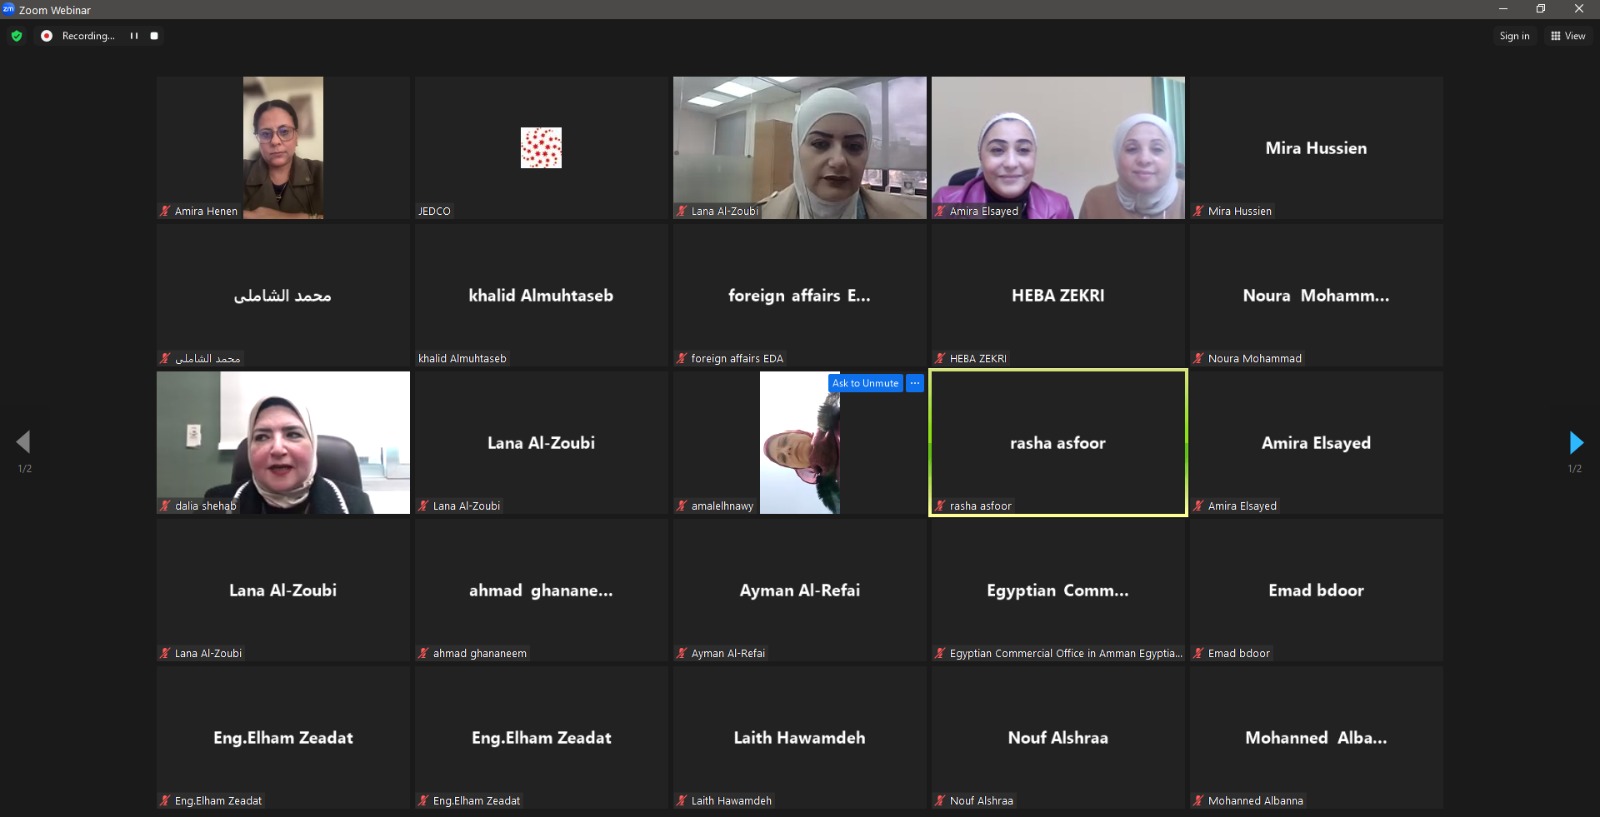The width and height of the screenshot is (1600, 817).
Task: Open the View layout menu
Action: [1567, 36]
